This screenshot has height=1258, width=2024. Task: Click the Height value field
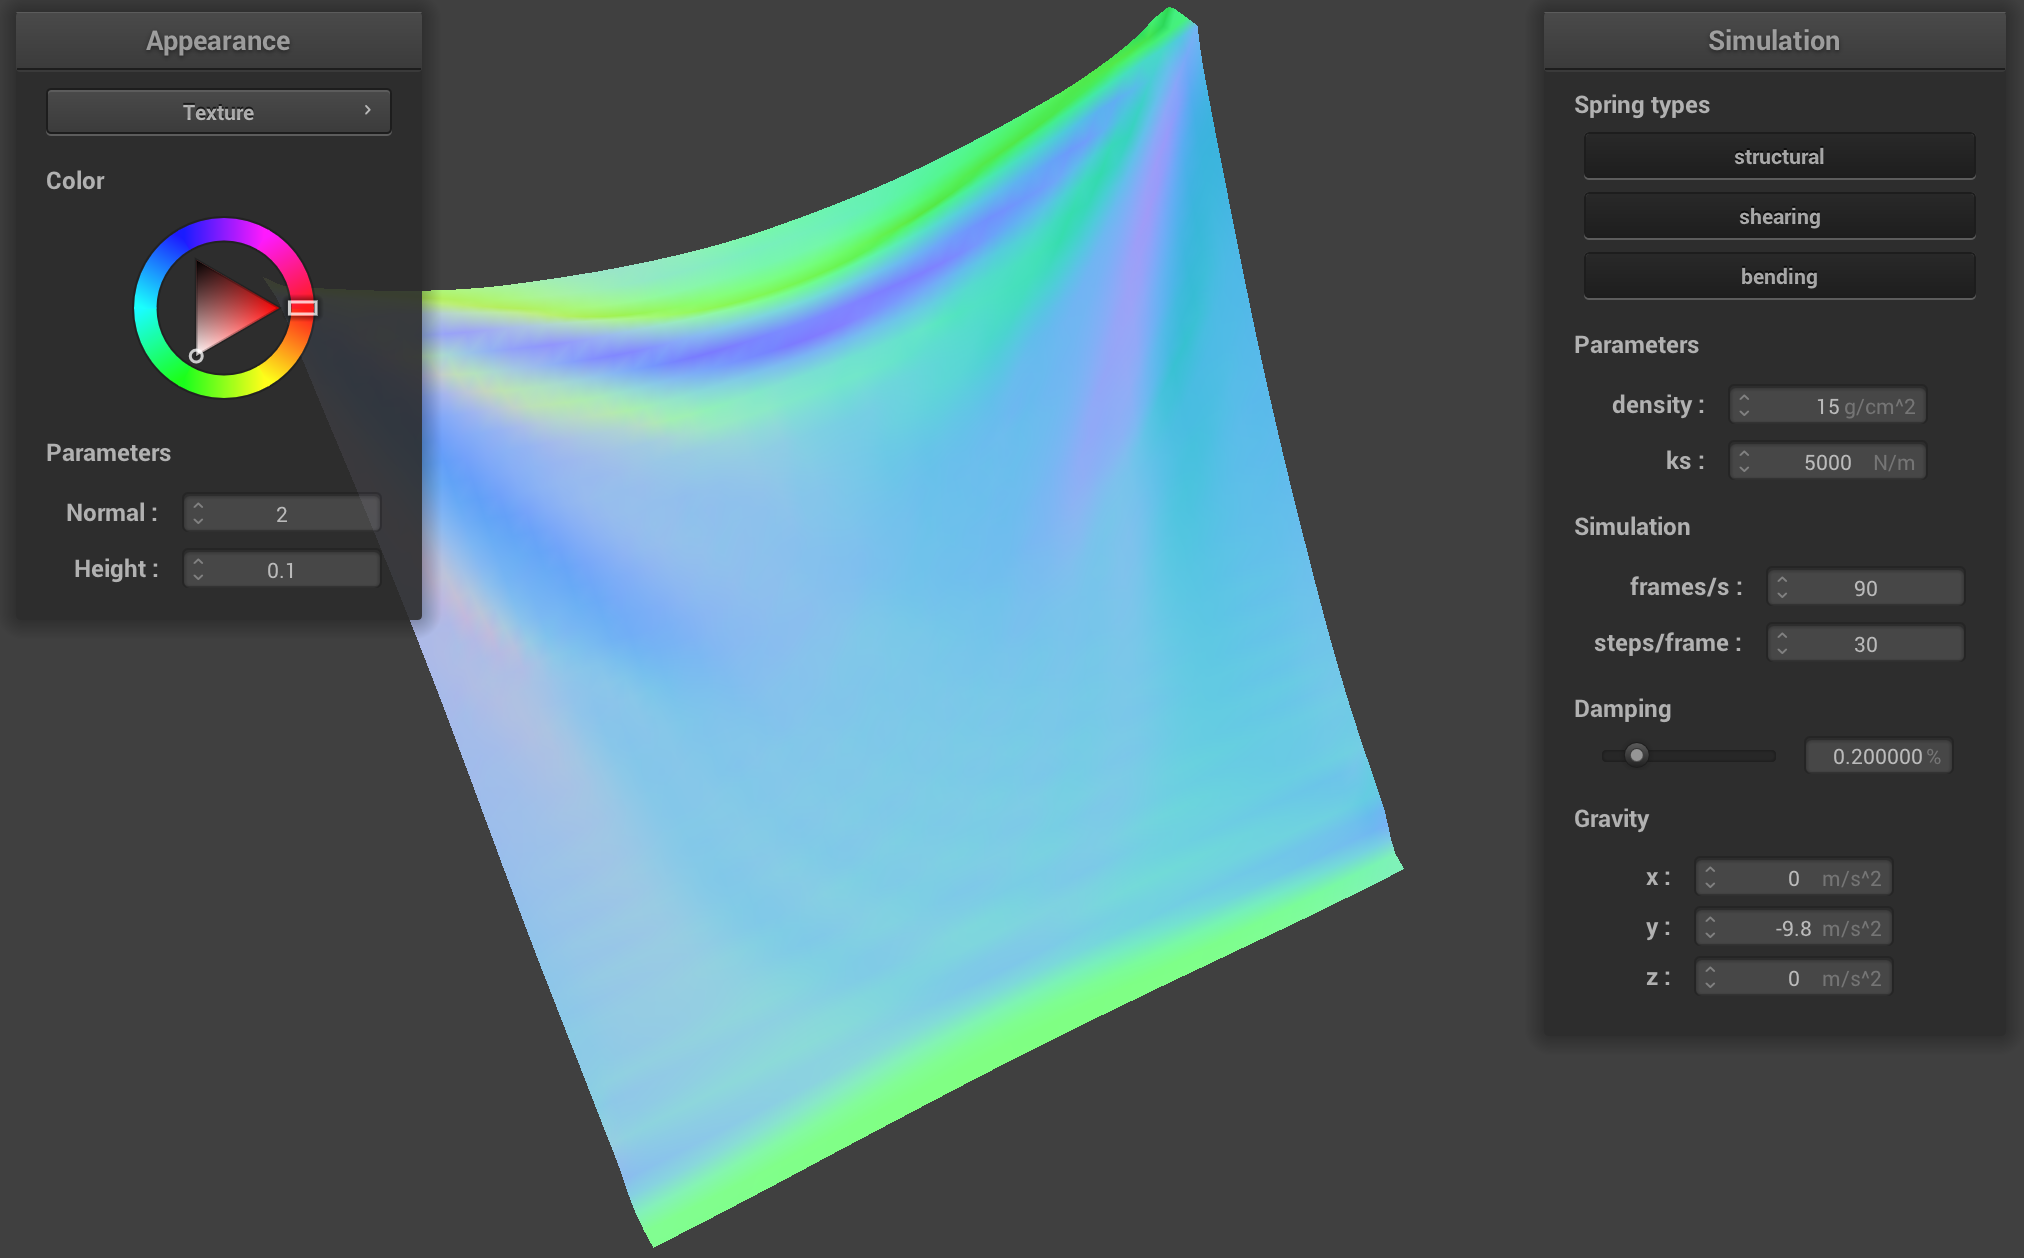tap(282, 570)
